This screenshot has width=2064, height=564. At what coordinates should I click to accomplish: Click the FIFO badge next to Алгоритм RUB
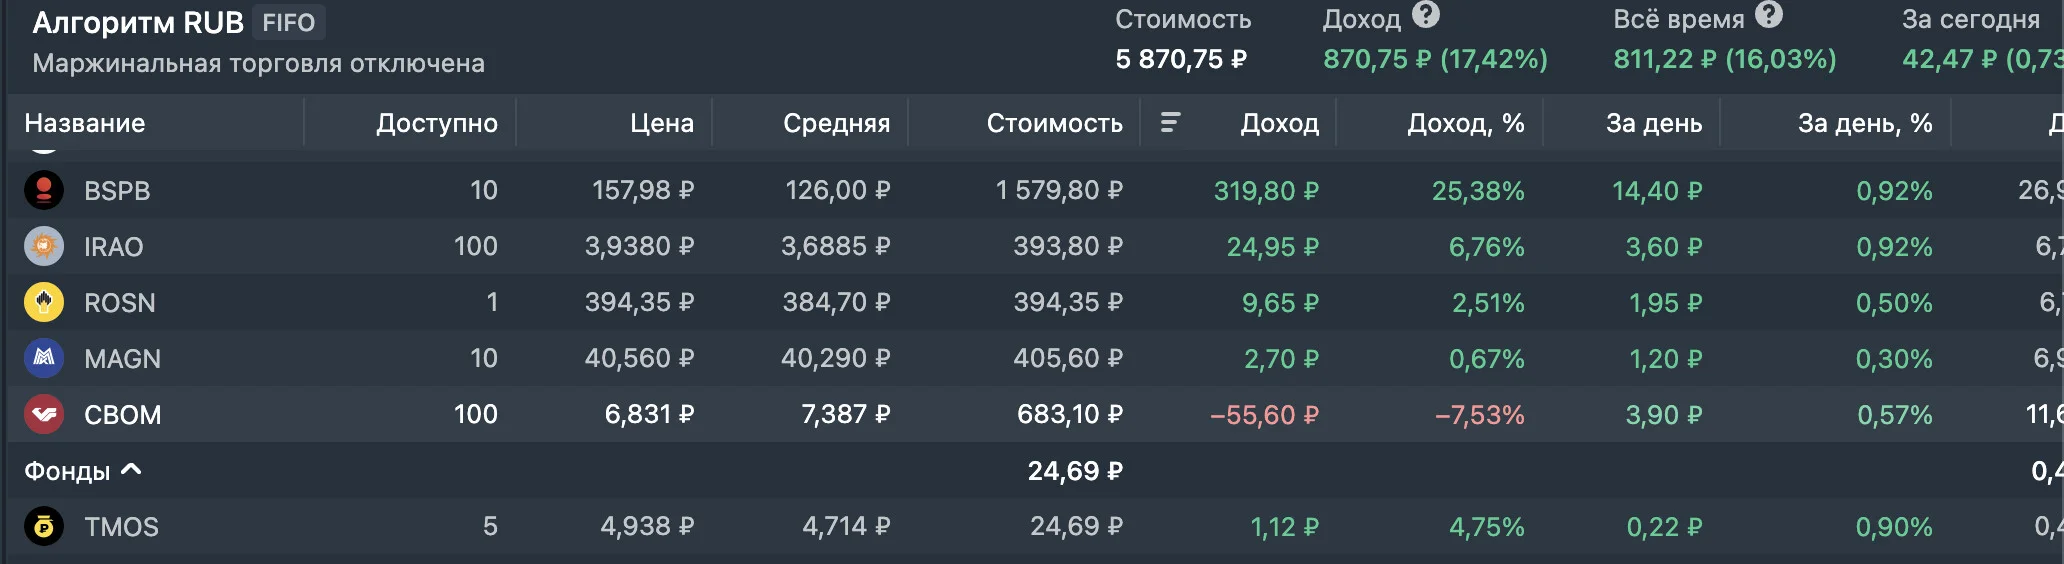point(289,22)
